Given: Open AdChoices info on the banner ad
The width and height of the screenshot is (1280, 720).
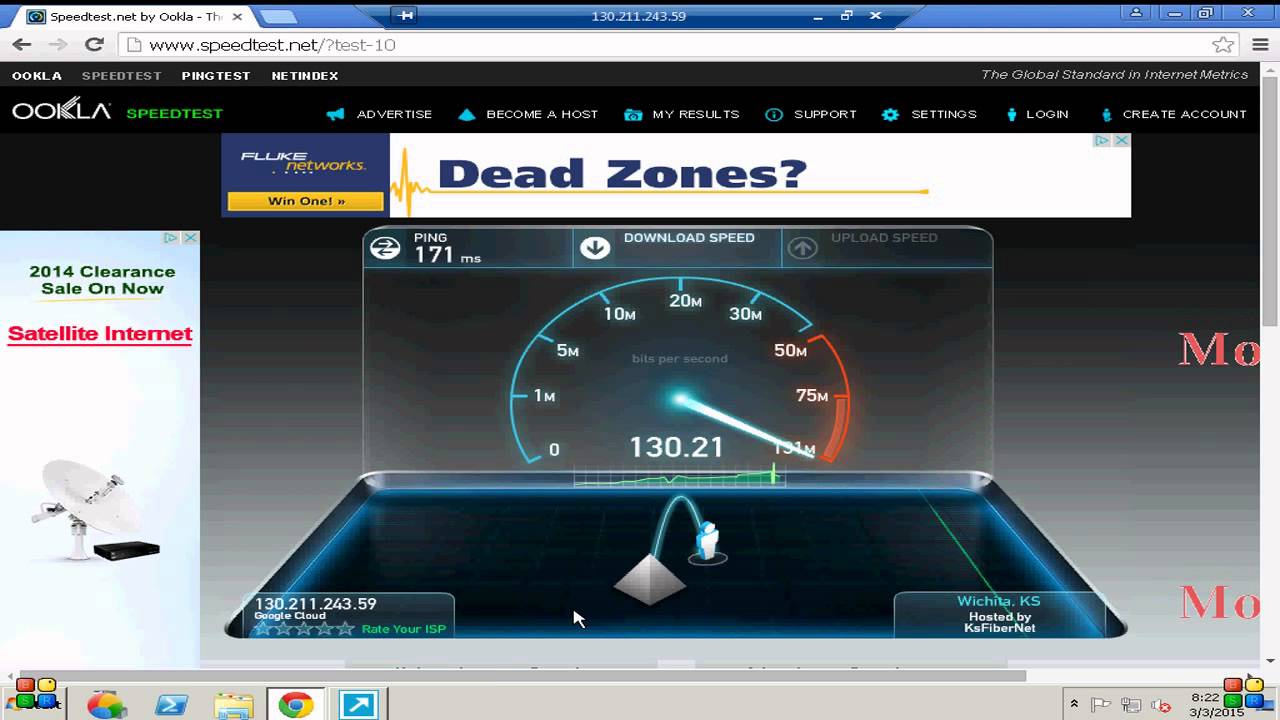Looking at the screenshot, I should point(1102,140).
